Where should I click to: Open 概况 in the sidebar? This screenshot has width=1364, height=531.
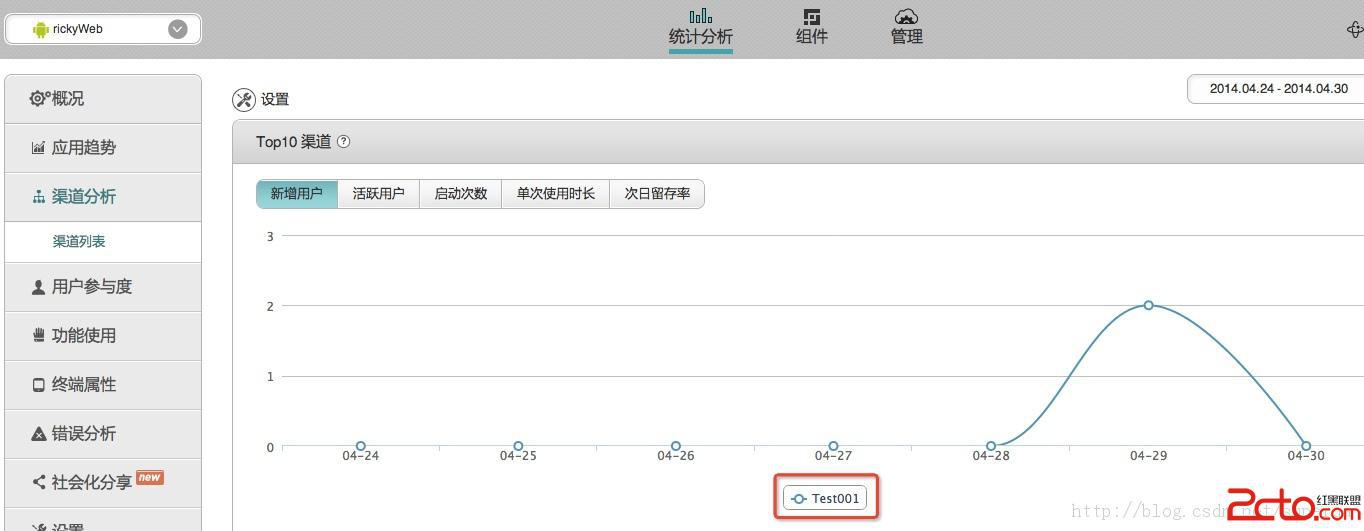click(x=103, y=98)
